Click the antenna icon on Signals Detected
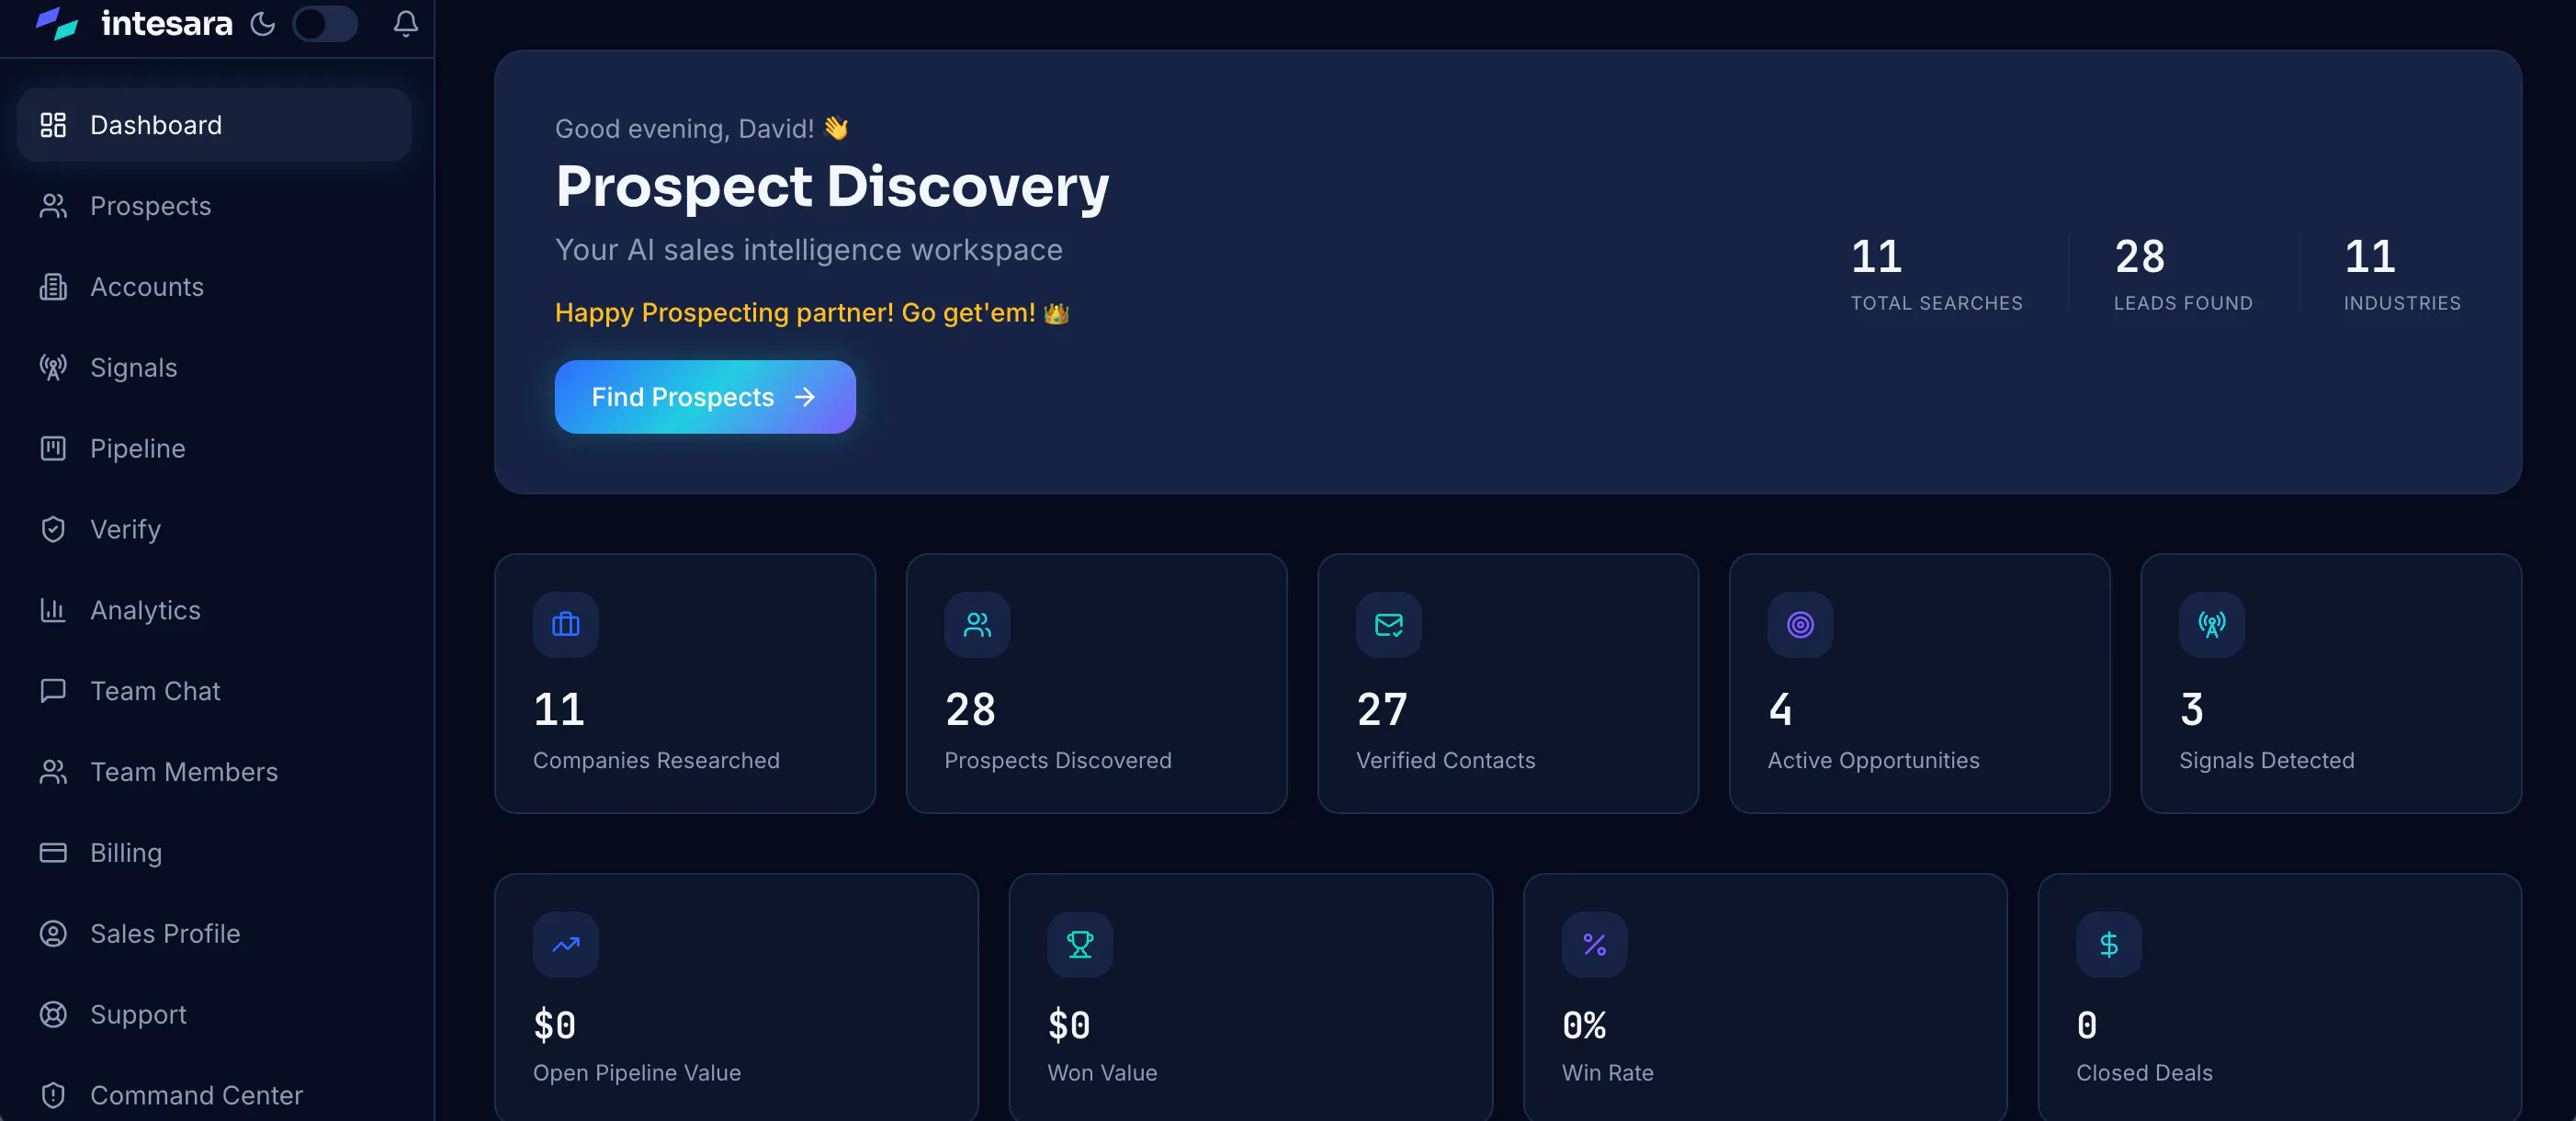2576x1121 pixels. coord(2212,625)
